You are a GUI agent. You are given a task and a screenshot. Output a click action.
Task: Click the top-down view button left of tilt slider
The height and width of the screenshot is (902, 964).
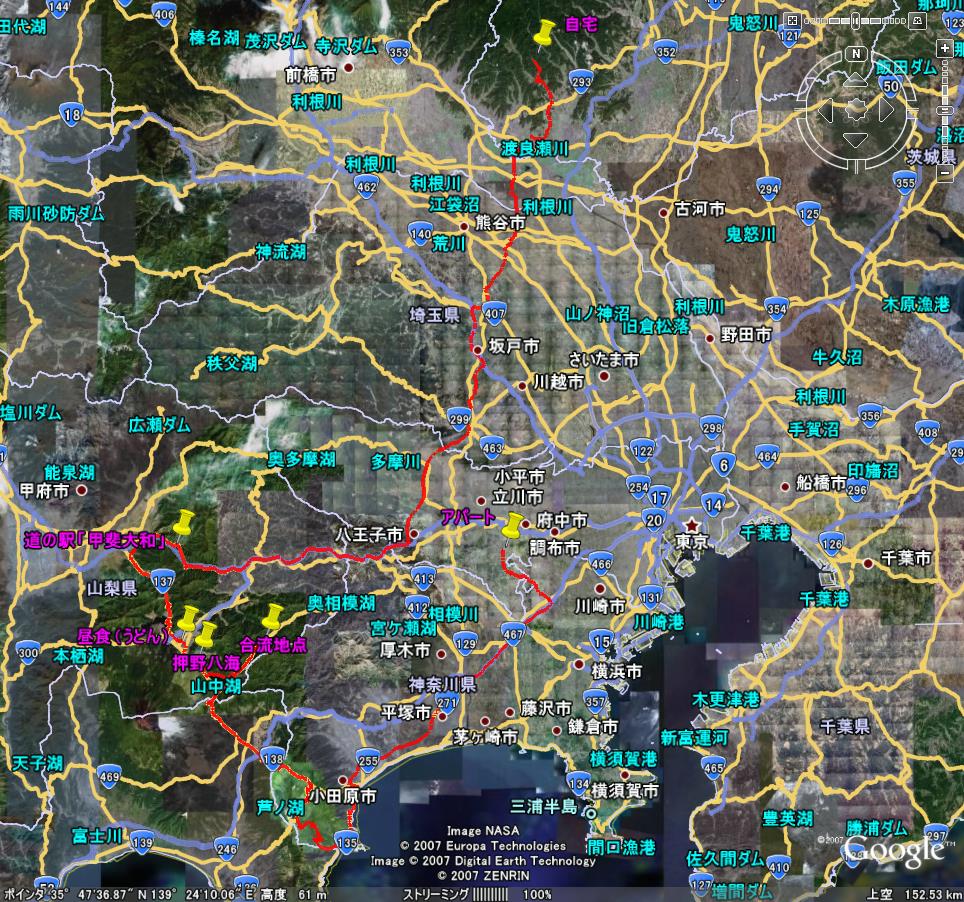coord(792,19)
